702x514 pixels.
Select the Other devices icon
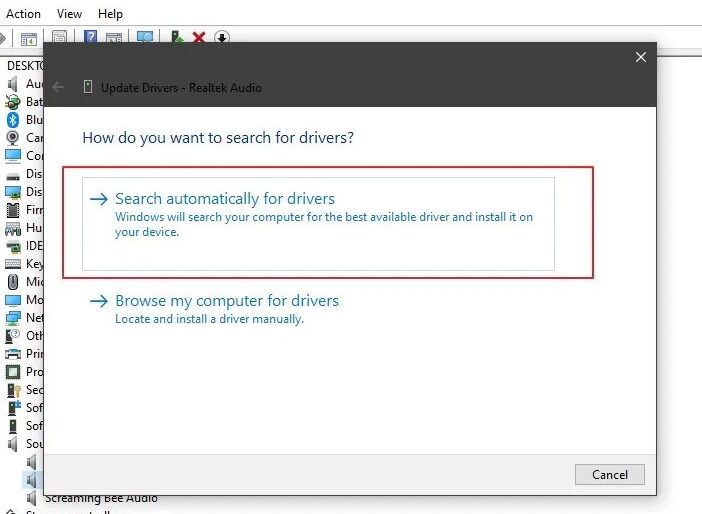[x=13, y=336]
